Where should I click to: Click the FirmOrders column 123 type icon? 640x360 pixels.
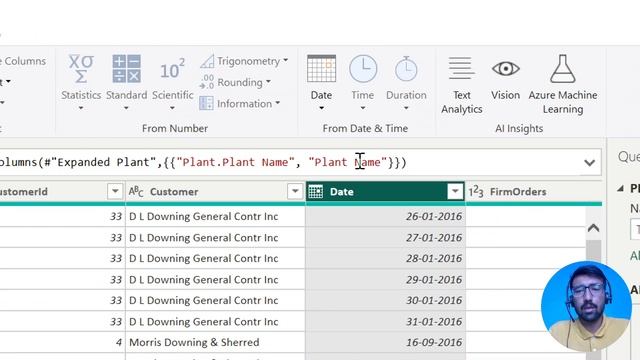pyautogui.click(x=476, y=191)
